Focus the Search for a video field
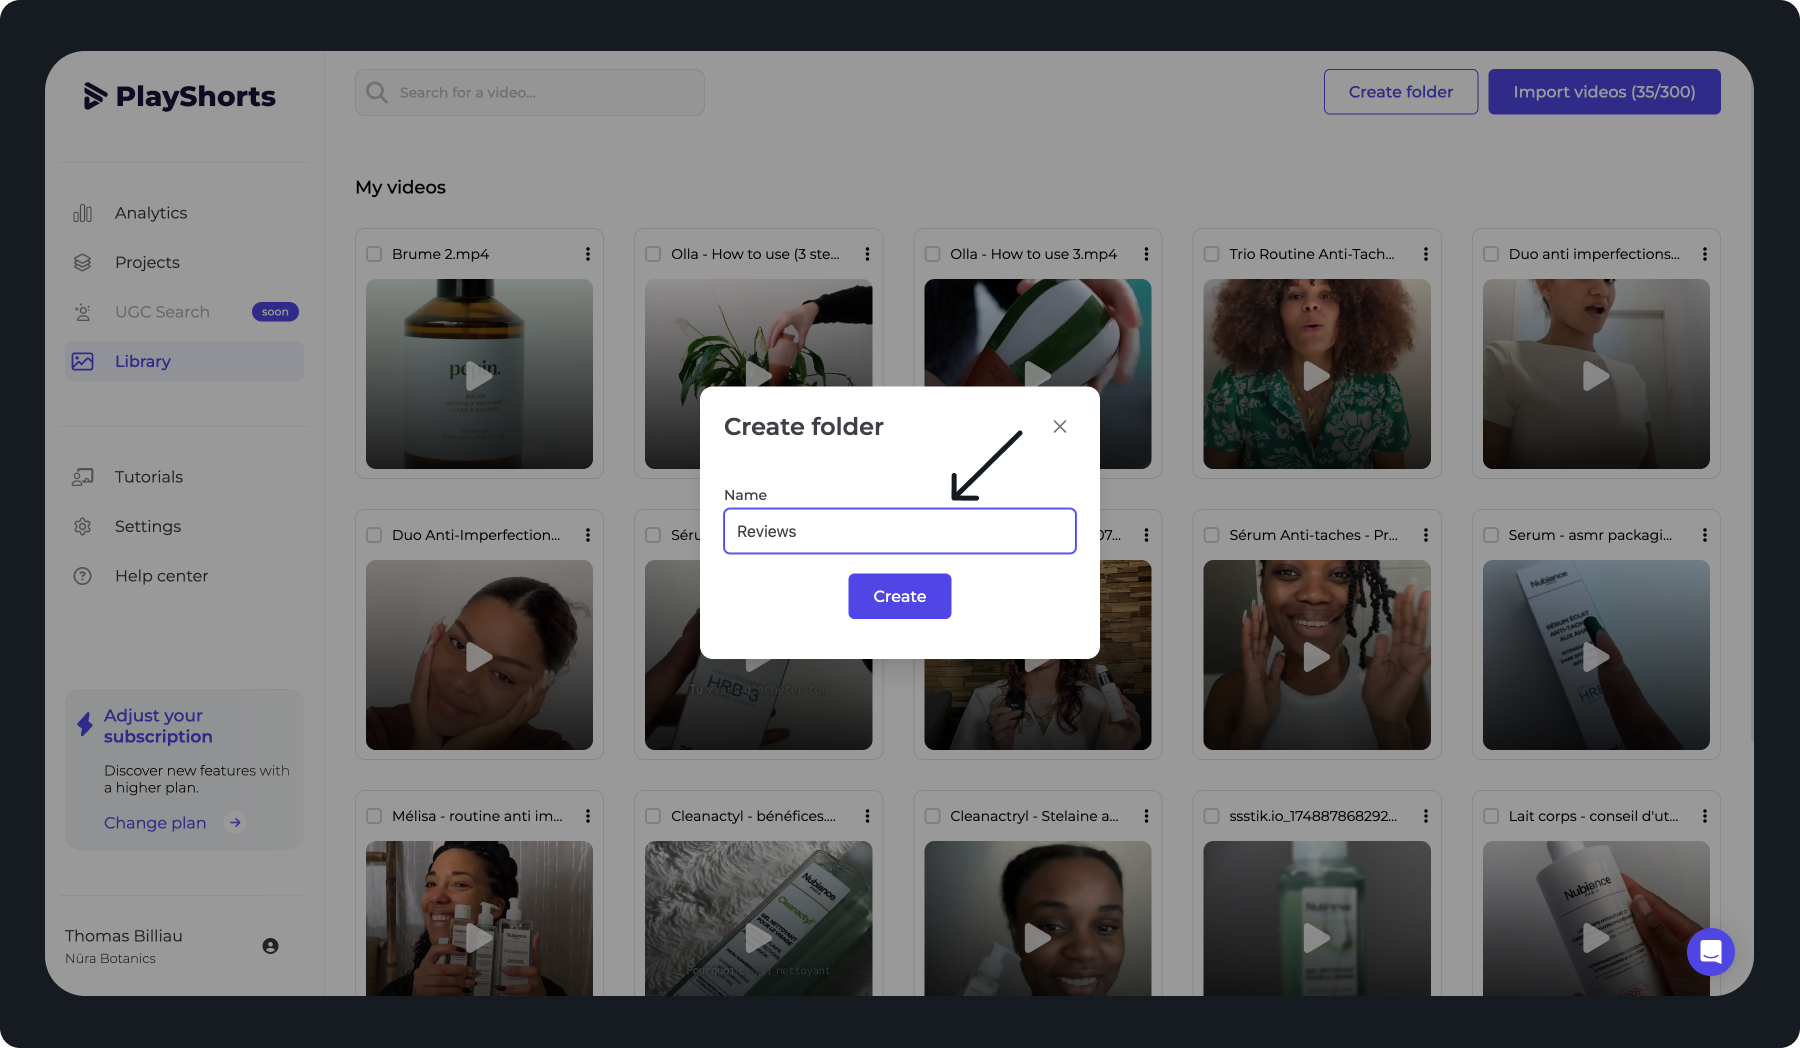The image size is (1800, 1048). click(530, 92)
